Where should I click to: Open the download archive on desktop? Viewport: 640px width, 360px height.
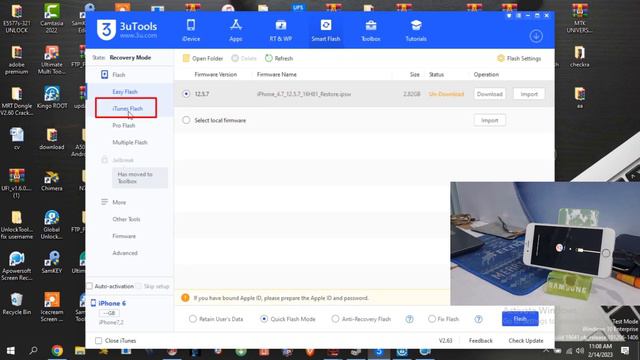(x=52, y=139)
